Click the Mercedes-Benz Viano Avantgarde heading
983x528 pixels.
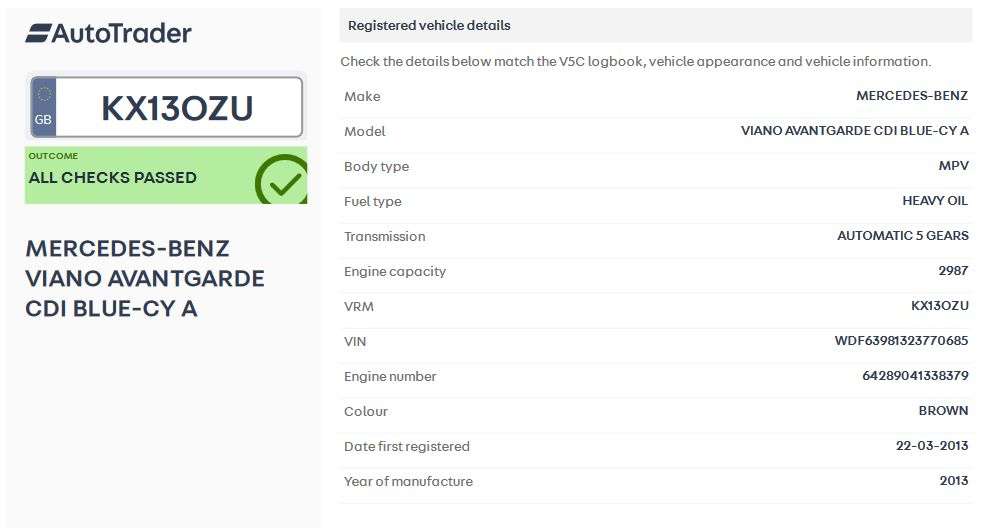click(x=145, y=278)
